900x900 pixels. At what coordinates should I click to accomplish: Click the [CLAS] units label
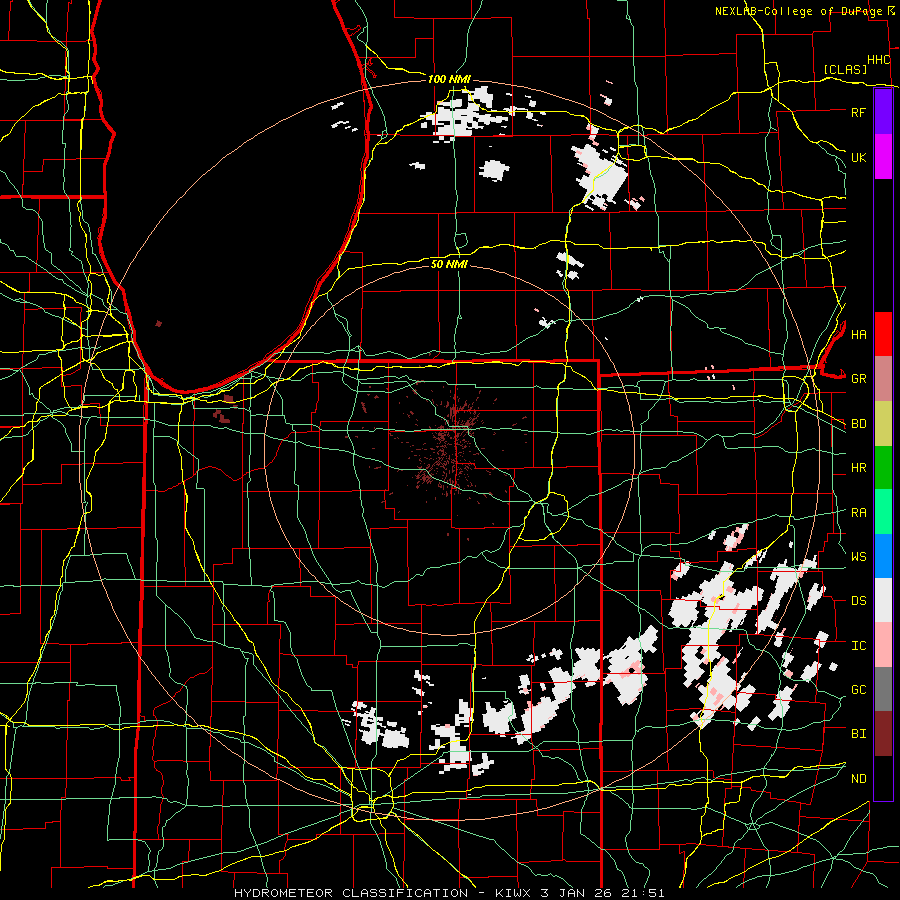point(845,69)
